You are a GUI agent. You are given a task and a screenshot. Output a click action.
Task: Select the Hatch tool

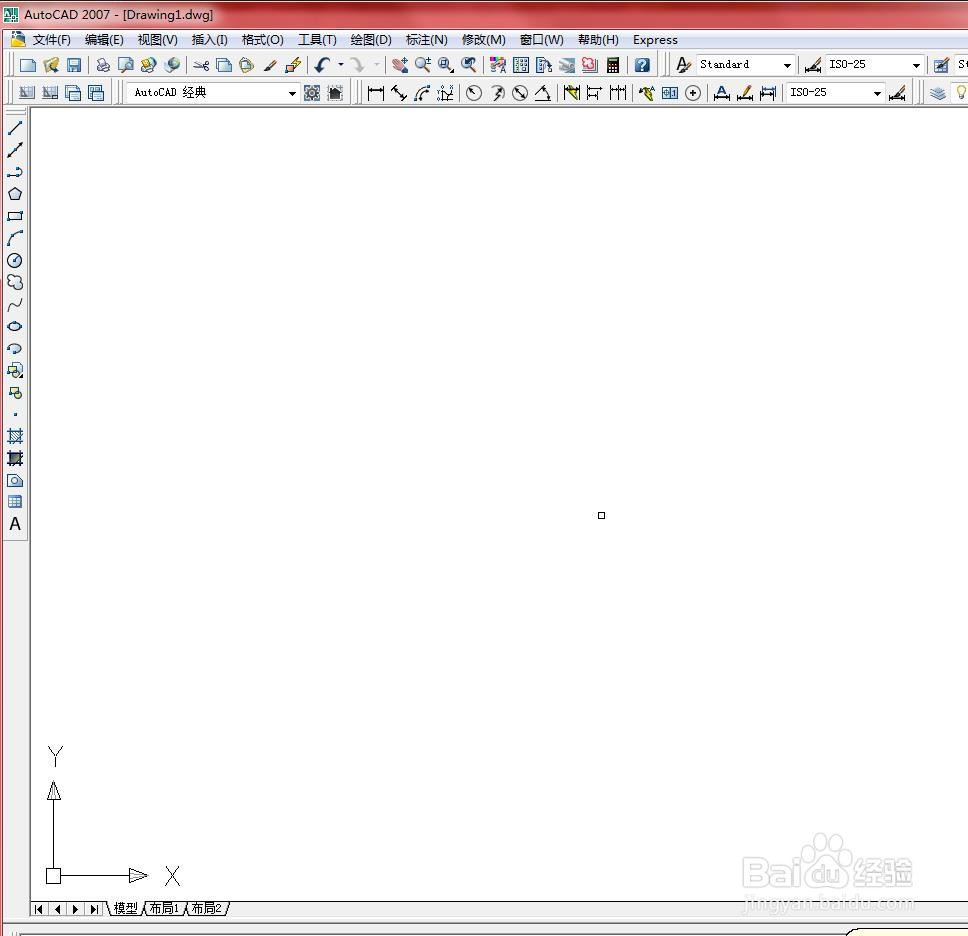pos(15,437)
